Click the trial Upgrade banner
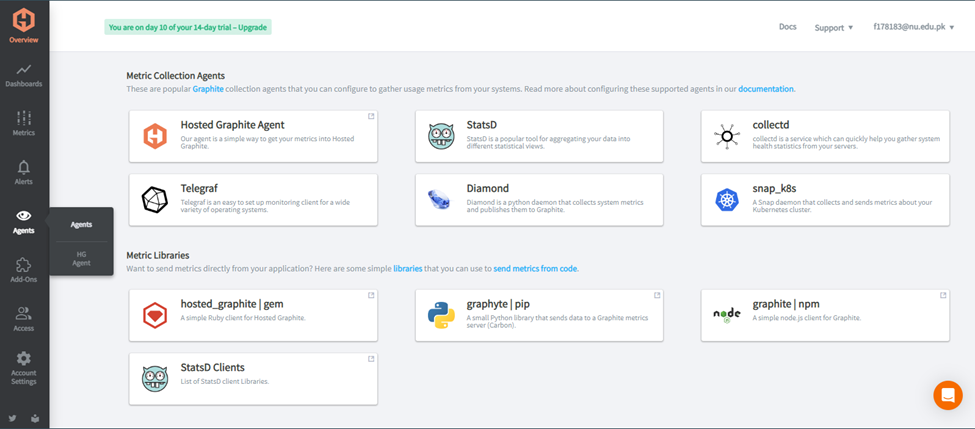The width and height of the screenshot is (975, 429). click(x=188, y=27)
